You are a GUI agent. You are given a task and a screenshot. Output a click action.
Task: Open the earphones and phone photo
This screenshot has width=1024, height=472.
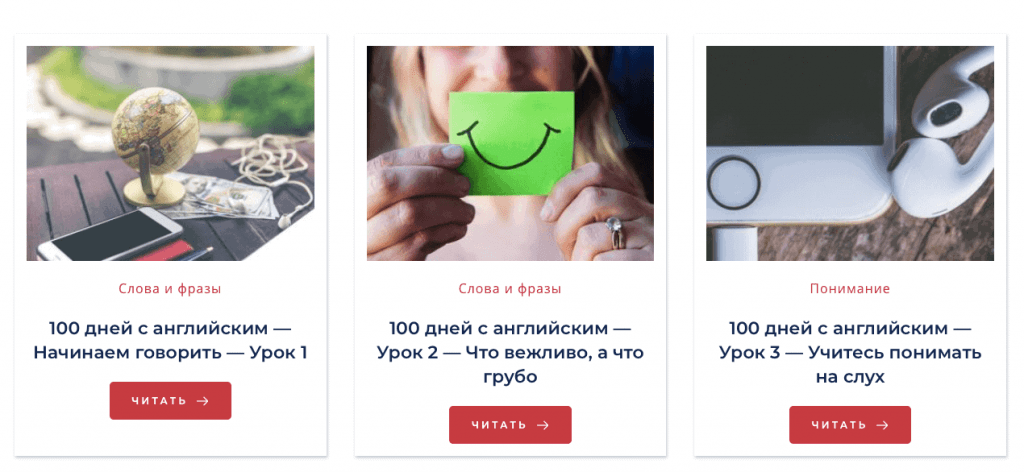click(x=850, y=153)
